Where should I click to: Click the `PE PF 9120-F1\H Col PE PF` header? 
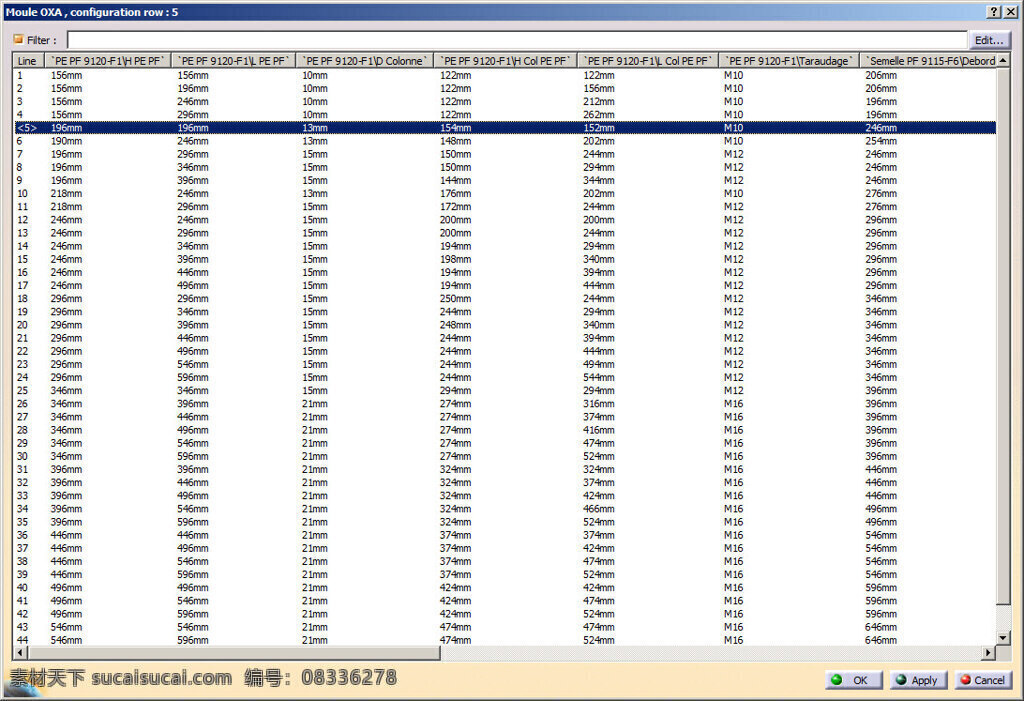505,61
